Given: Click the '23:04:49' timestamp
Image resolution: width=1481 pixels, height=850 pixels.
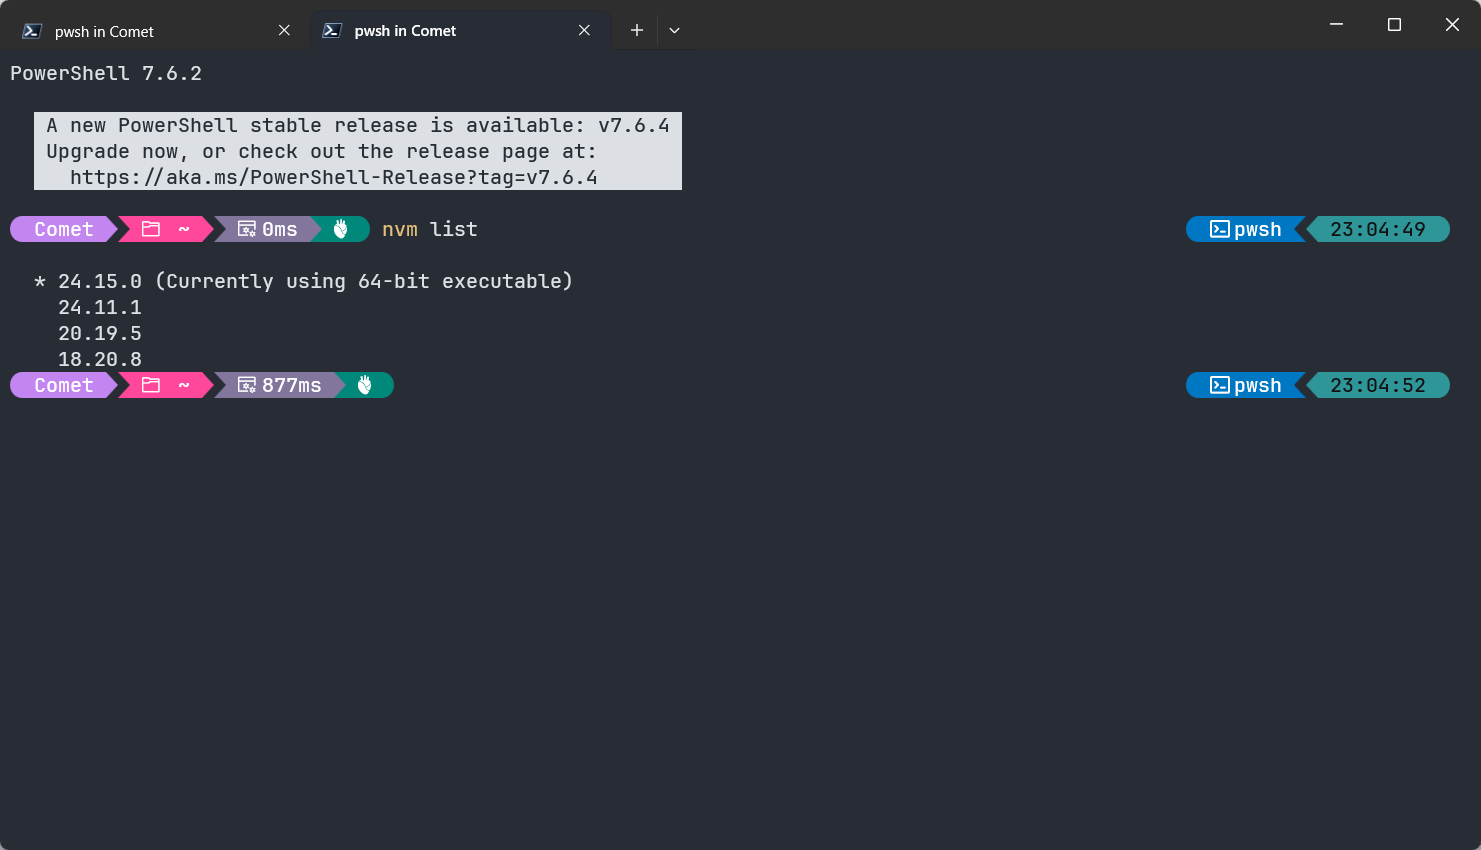Looking at the screenshot, I should (x=1378, y=229).
